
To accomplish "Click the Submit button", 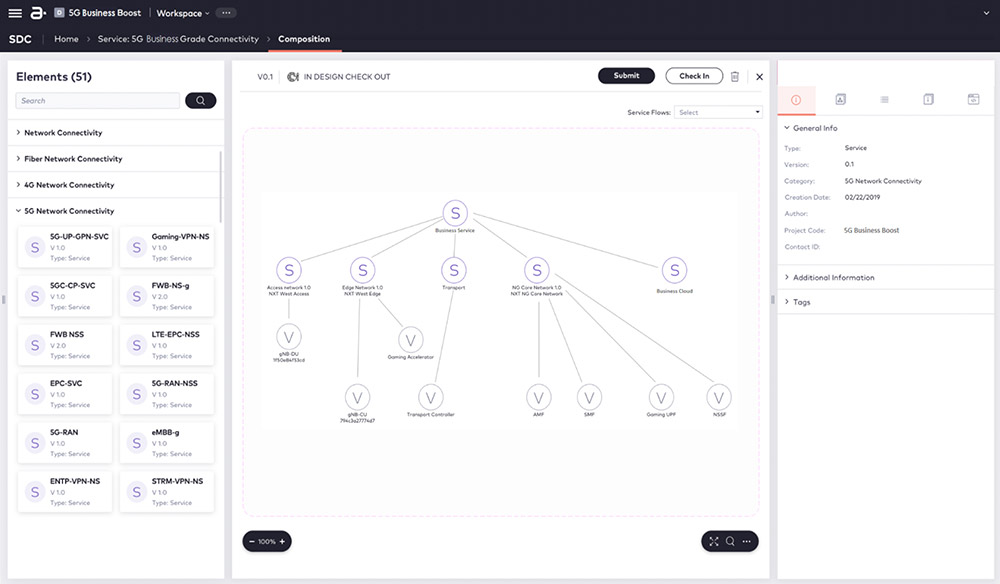I will click(x=626, y=76).
